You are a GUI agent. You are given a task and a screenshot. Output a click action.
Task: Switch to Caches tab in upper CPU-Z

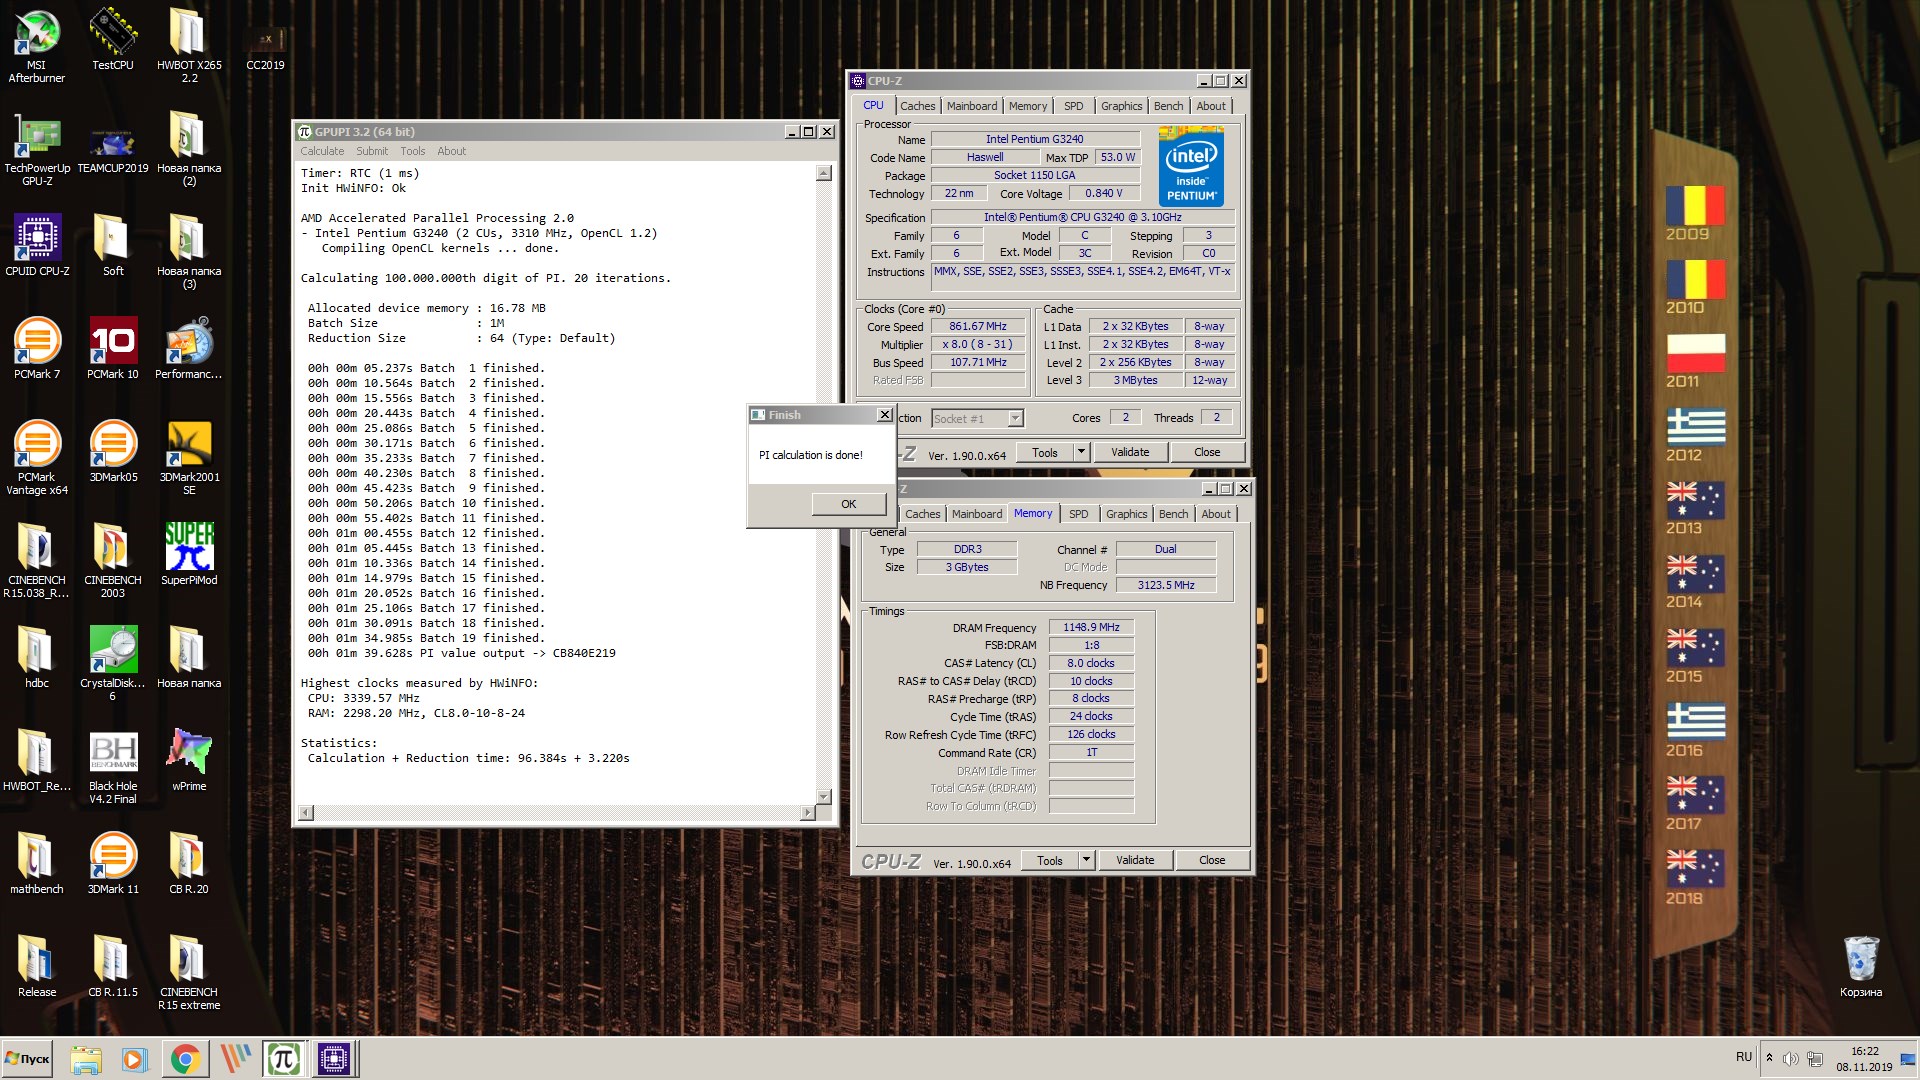pos(917,106)
